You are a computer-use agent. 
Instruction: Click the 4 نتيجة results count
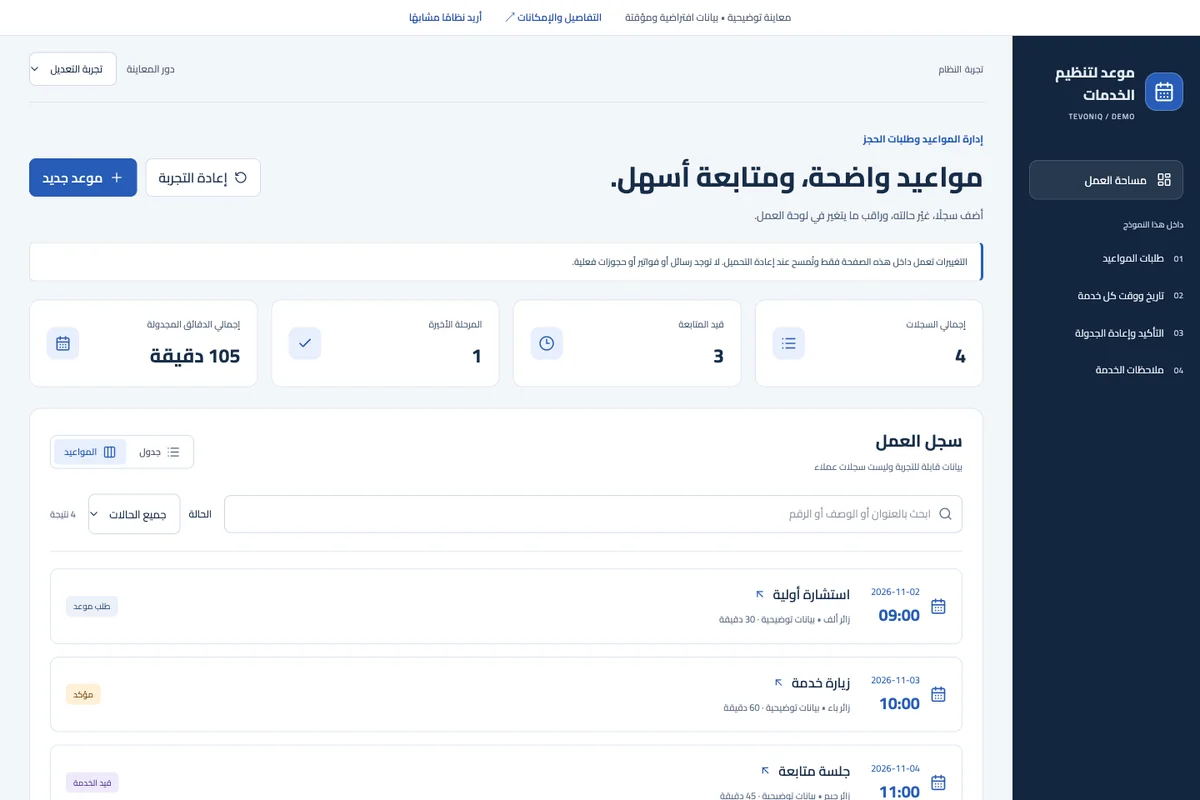tap(63, 514)
